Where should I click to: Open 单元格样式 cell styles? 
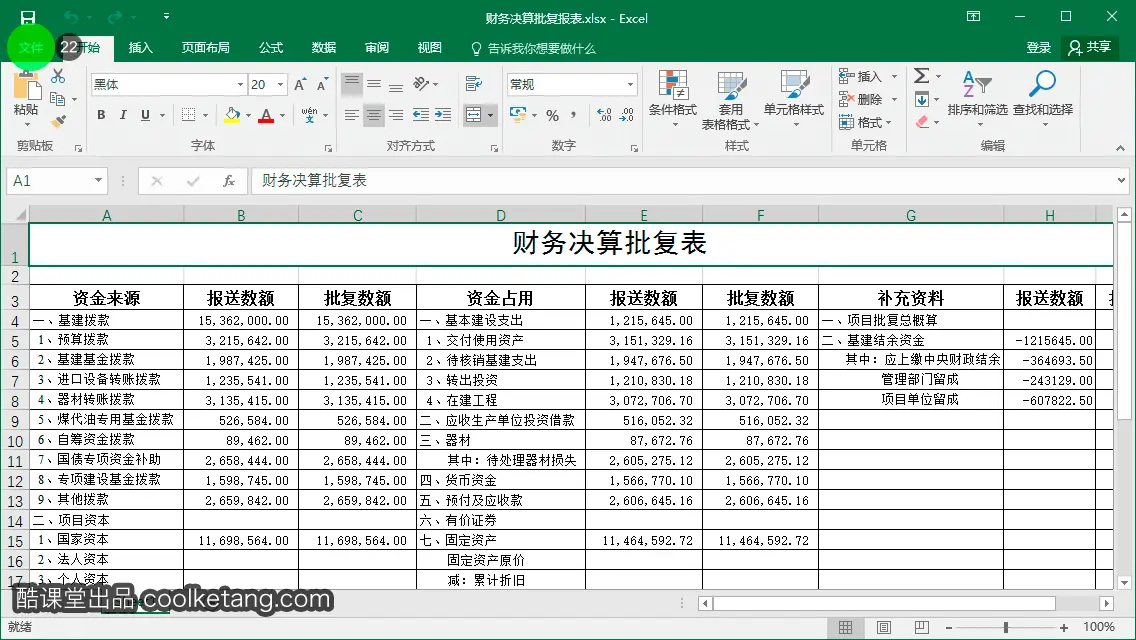pyautogui.click(x=794, y=99)
